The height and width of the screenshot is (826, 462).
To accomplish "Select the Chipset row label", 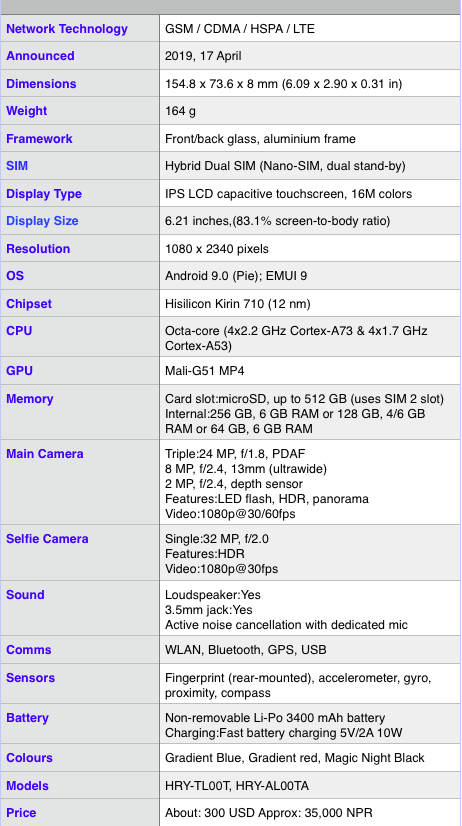I will [29, 304].
